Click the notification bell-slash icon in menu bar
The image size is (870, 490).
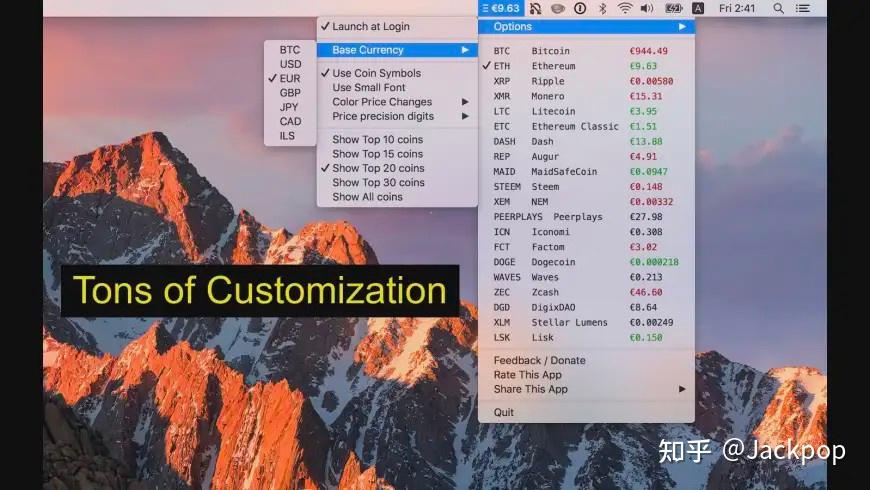[x=535, y=8]
